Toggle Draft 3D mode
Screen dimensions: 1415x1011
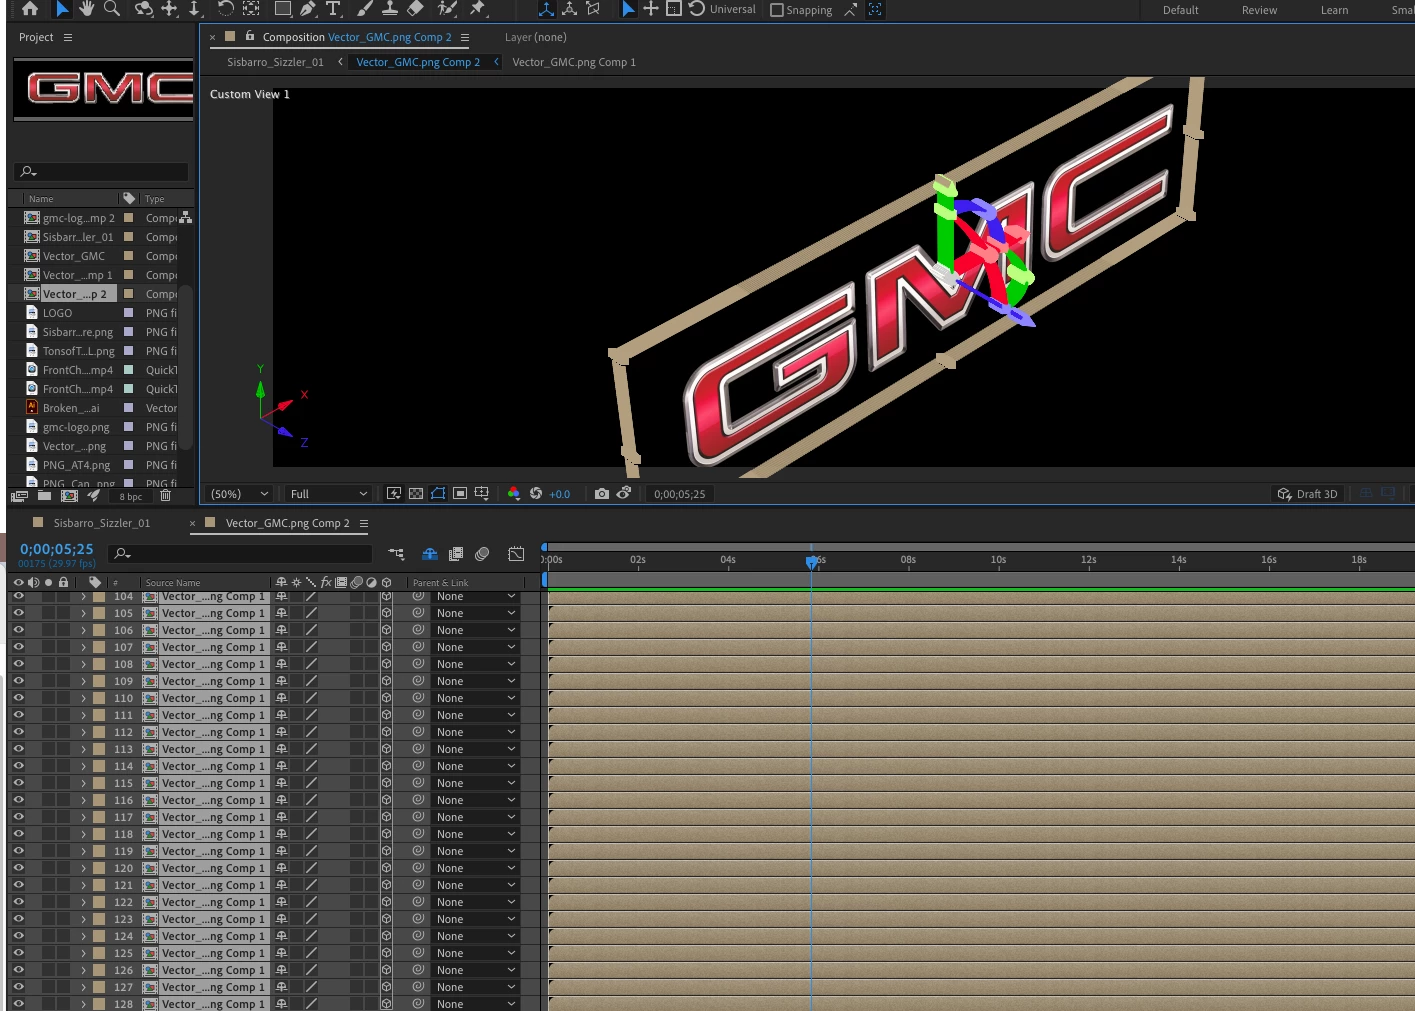click(1307, 494)
